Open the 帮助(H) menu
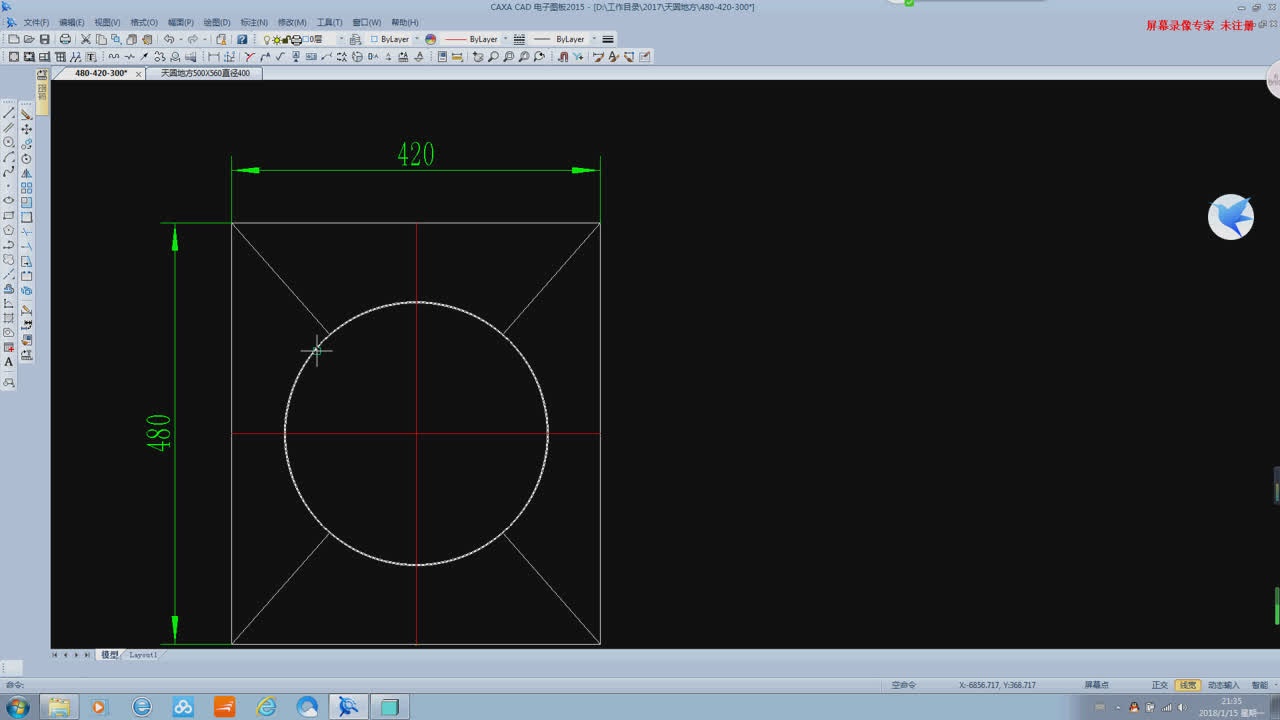Viewport: 1280px width, 720px height. 405,22
